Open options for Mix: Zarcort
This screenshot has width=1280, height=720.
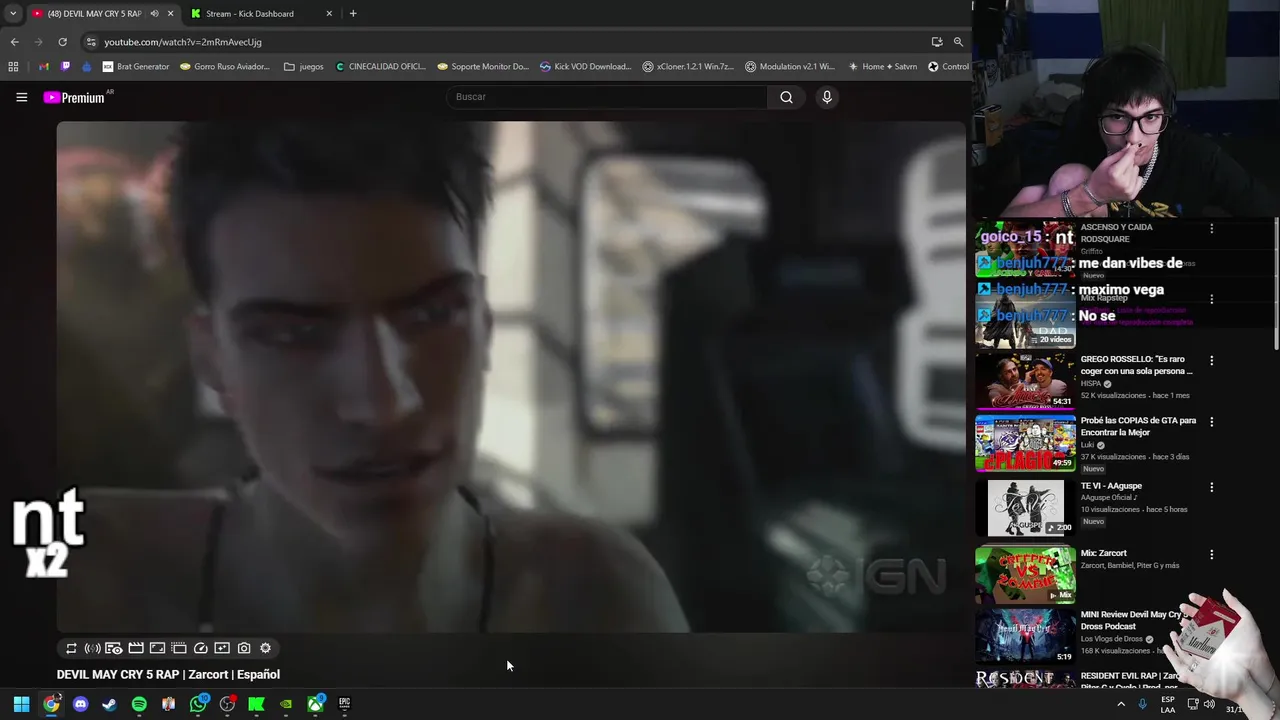[1211, 554]
